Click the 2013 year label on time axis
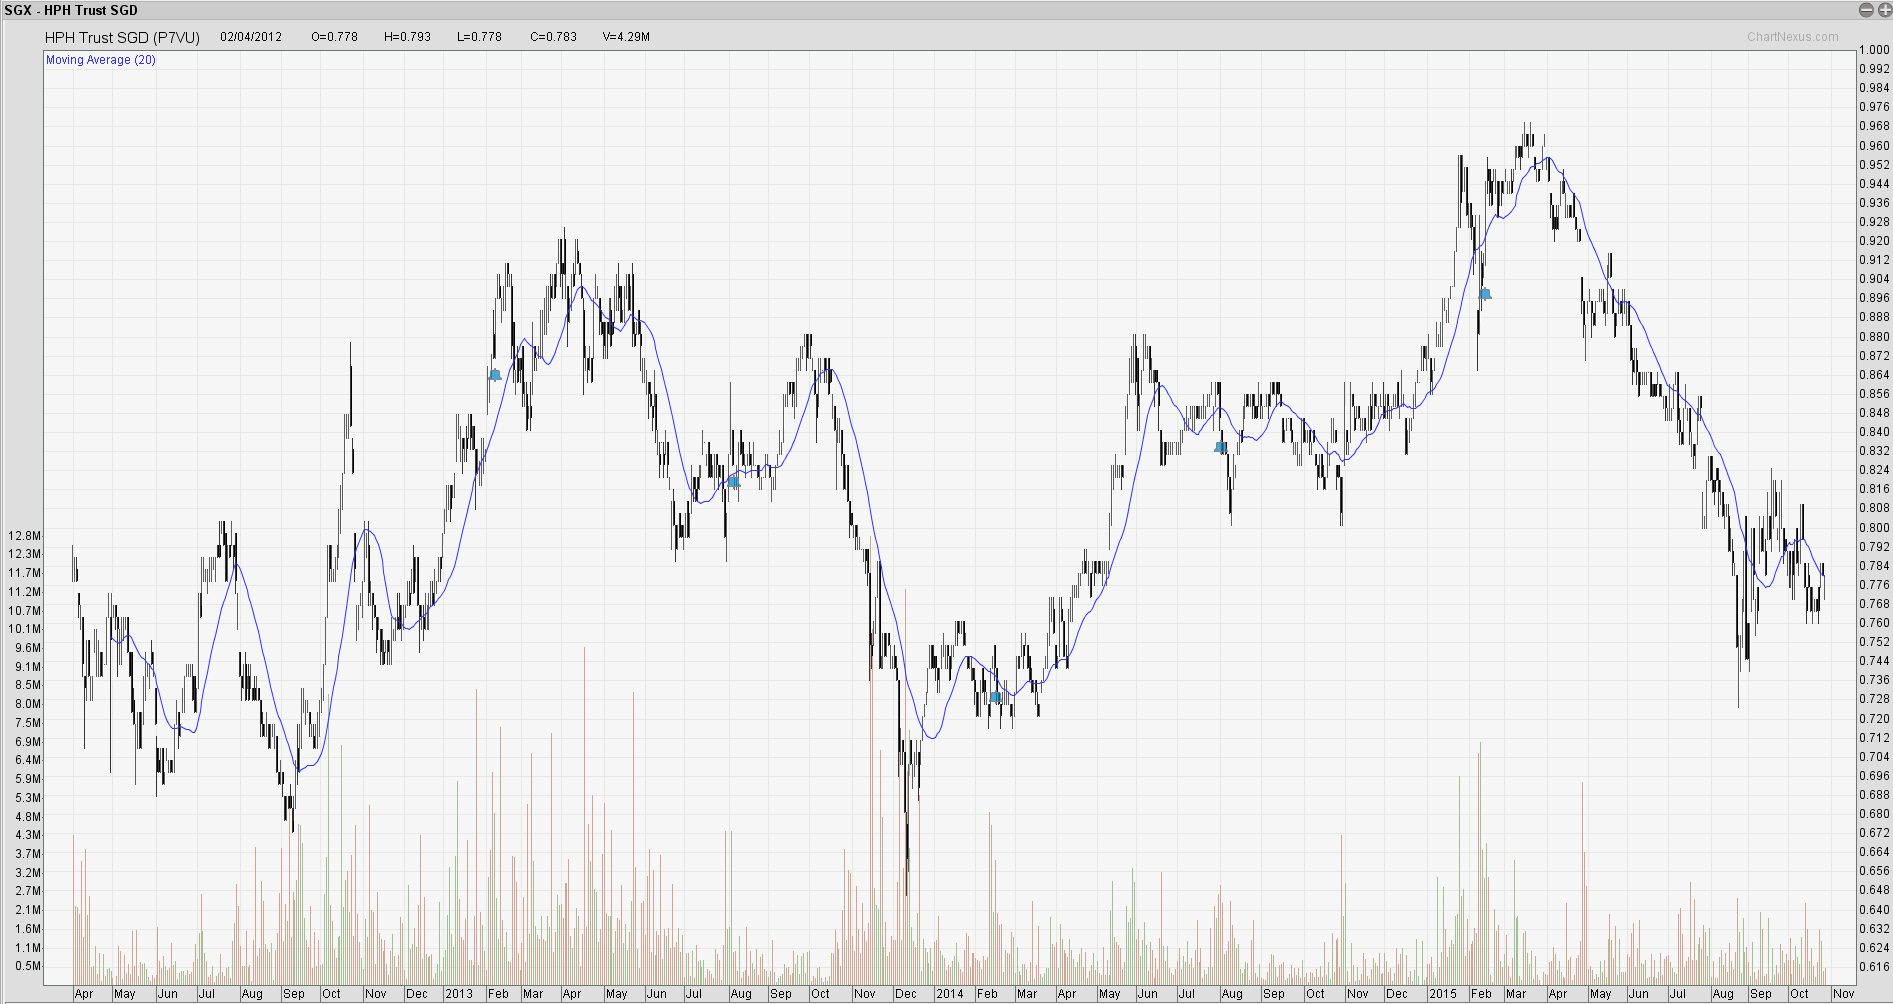 tap(459, 994)
